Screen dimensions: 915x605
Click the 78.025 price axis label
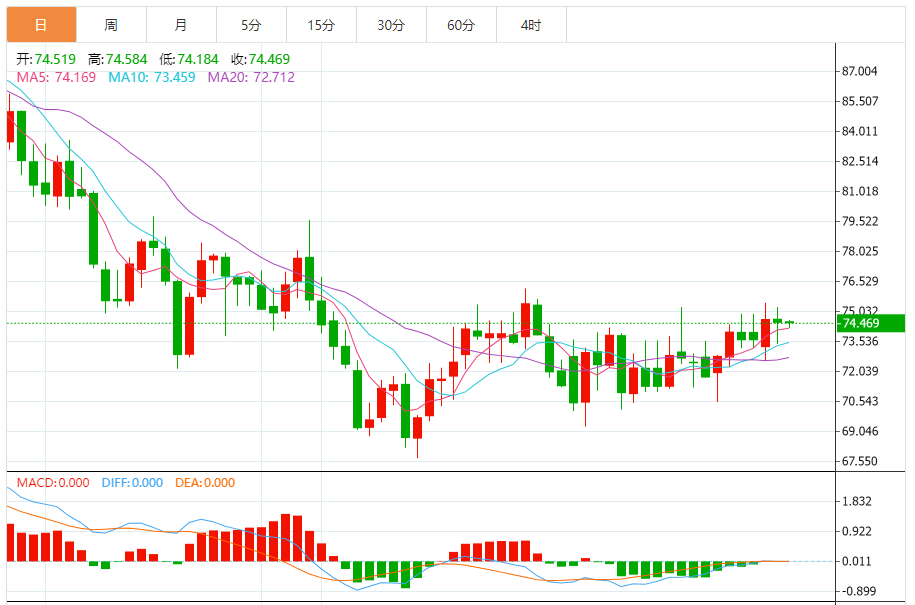coord(860,251)
